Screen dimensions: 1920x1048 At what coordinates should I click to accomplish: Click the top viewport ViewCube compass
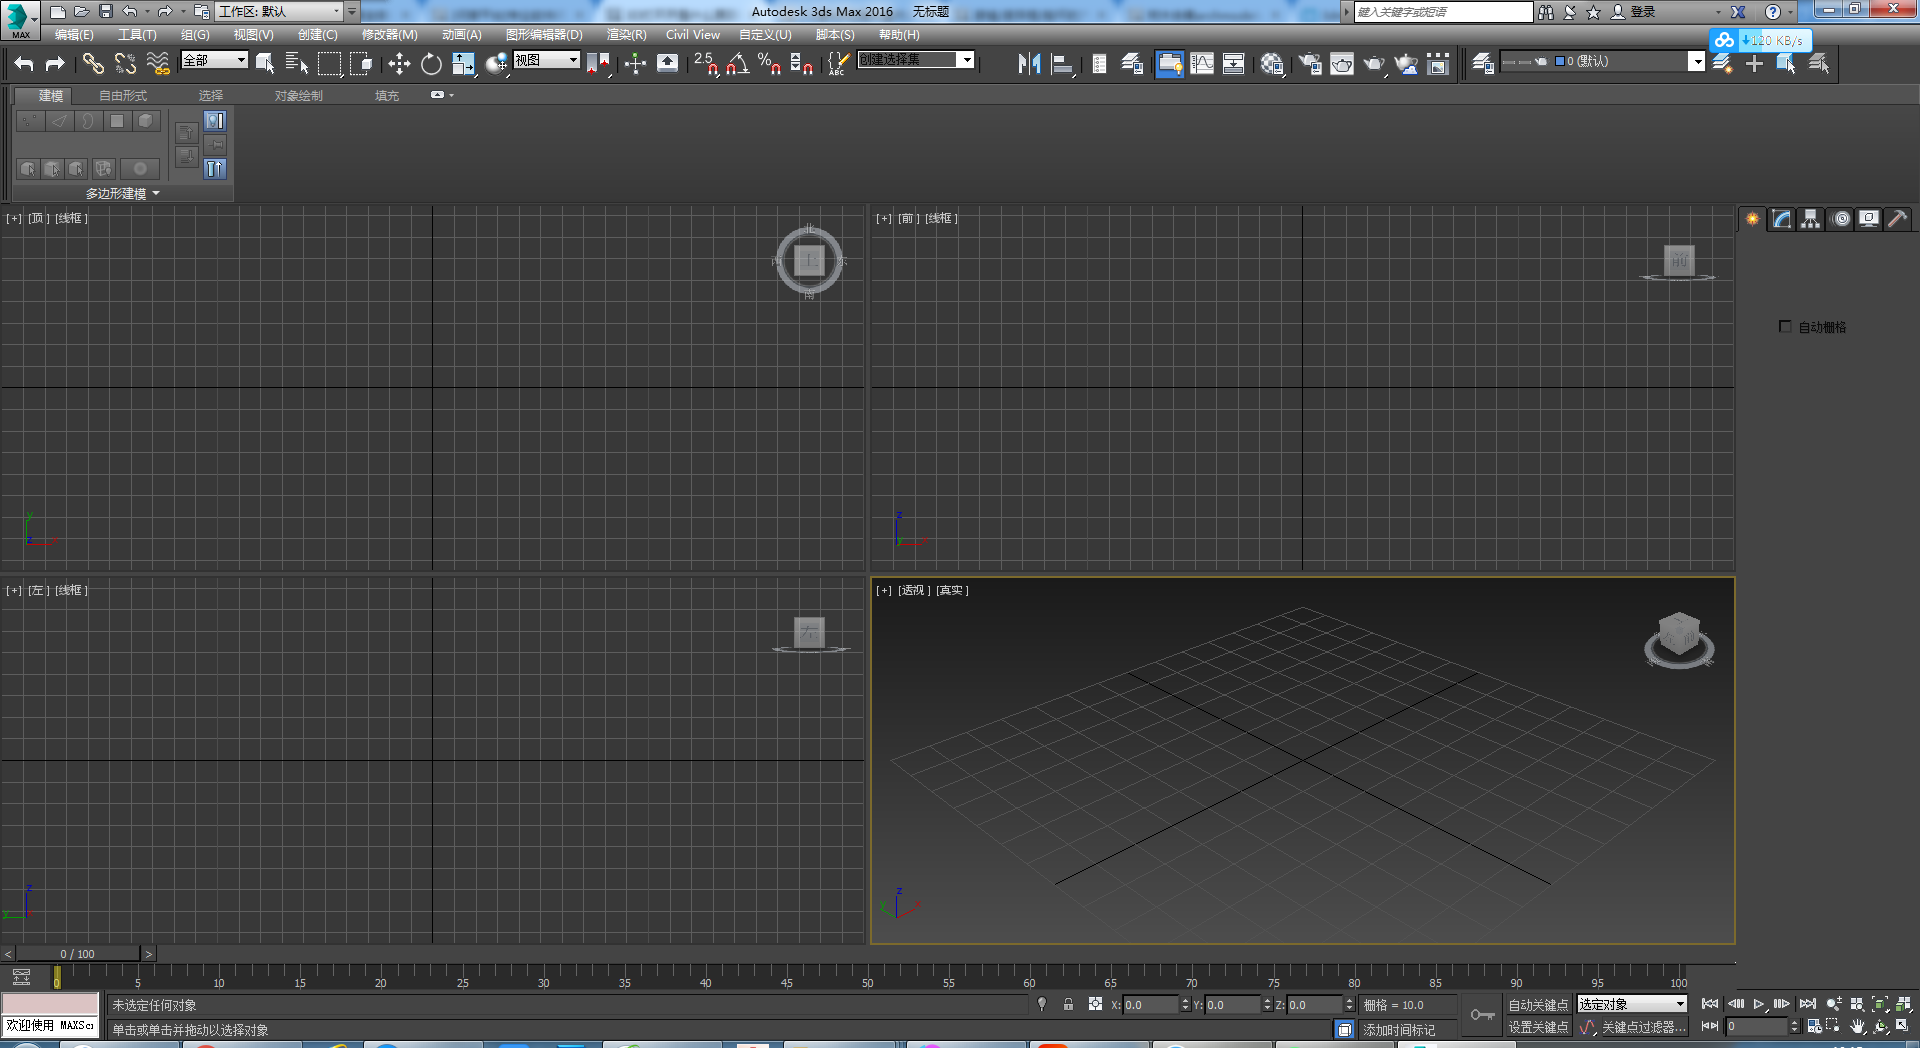tap(809, 261)
